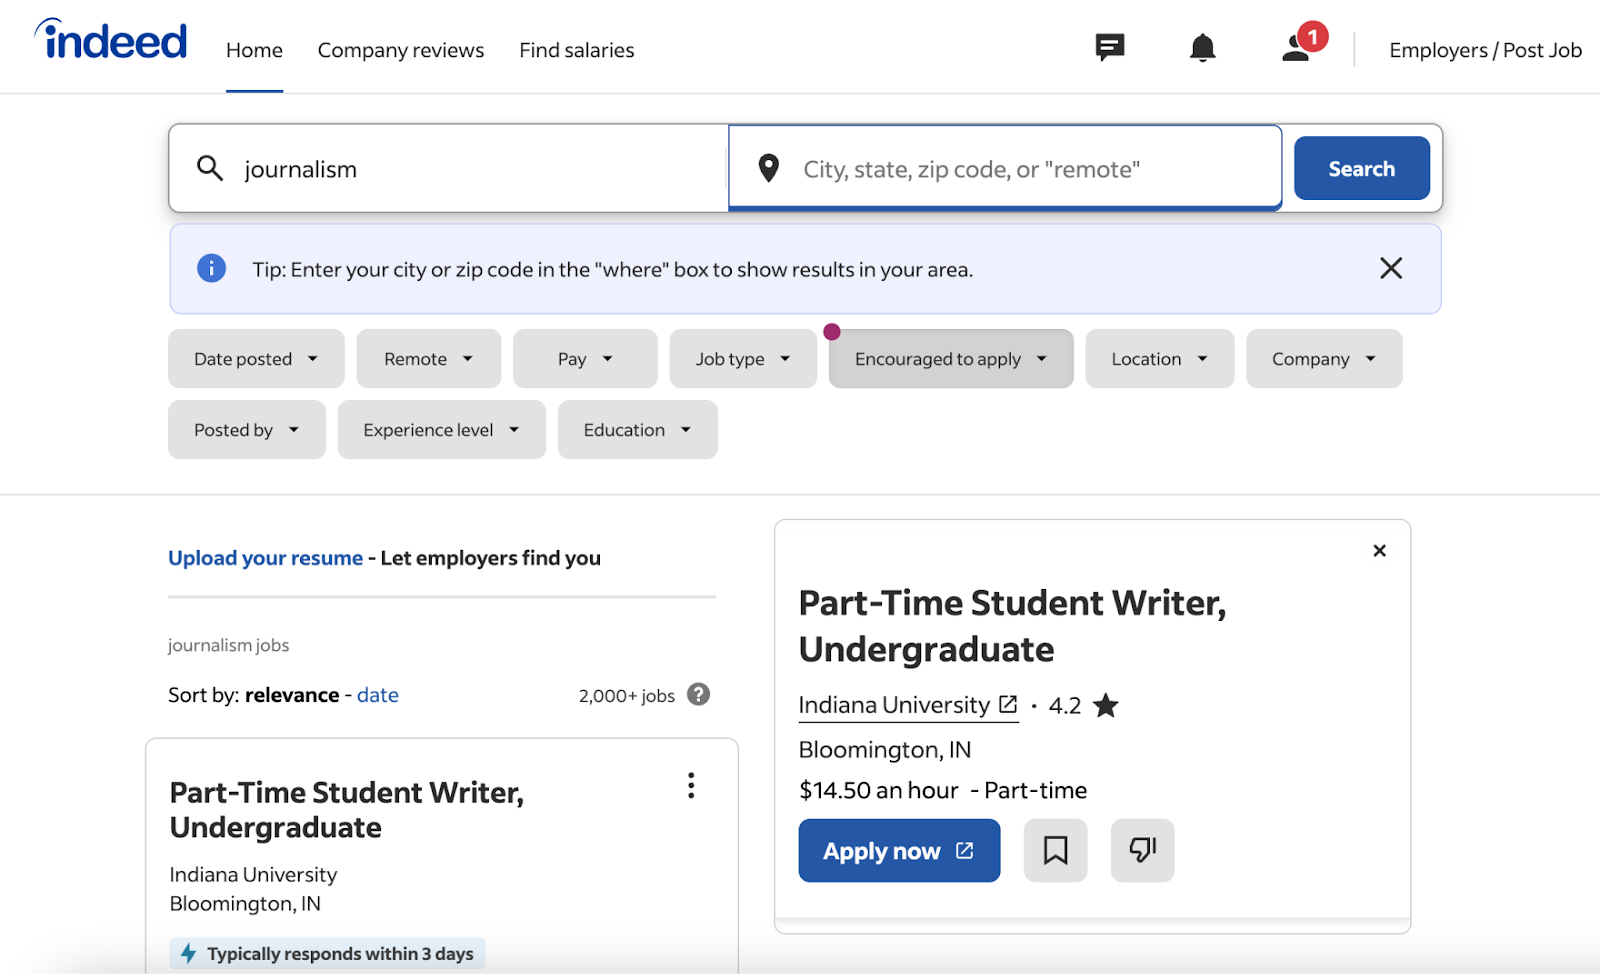Open the Education filter dropdown
Image resolution: width=1600 pixels, height=974 pixels.
tap(638, 429)
